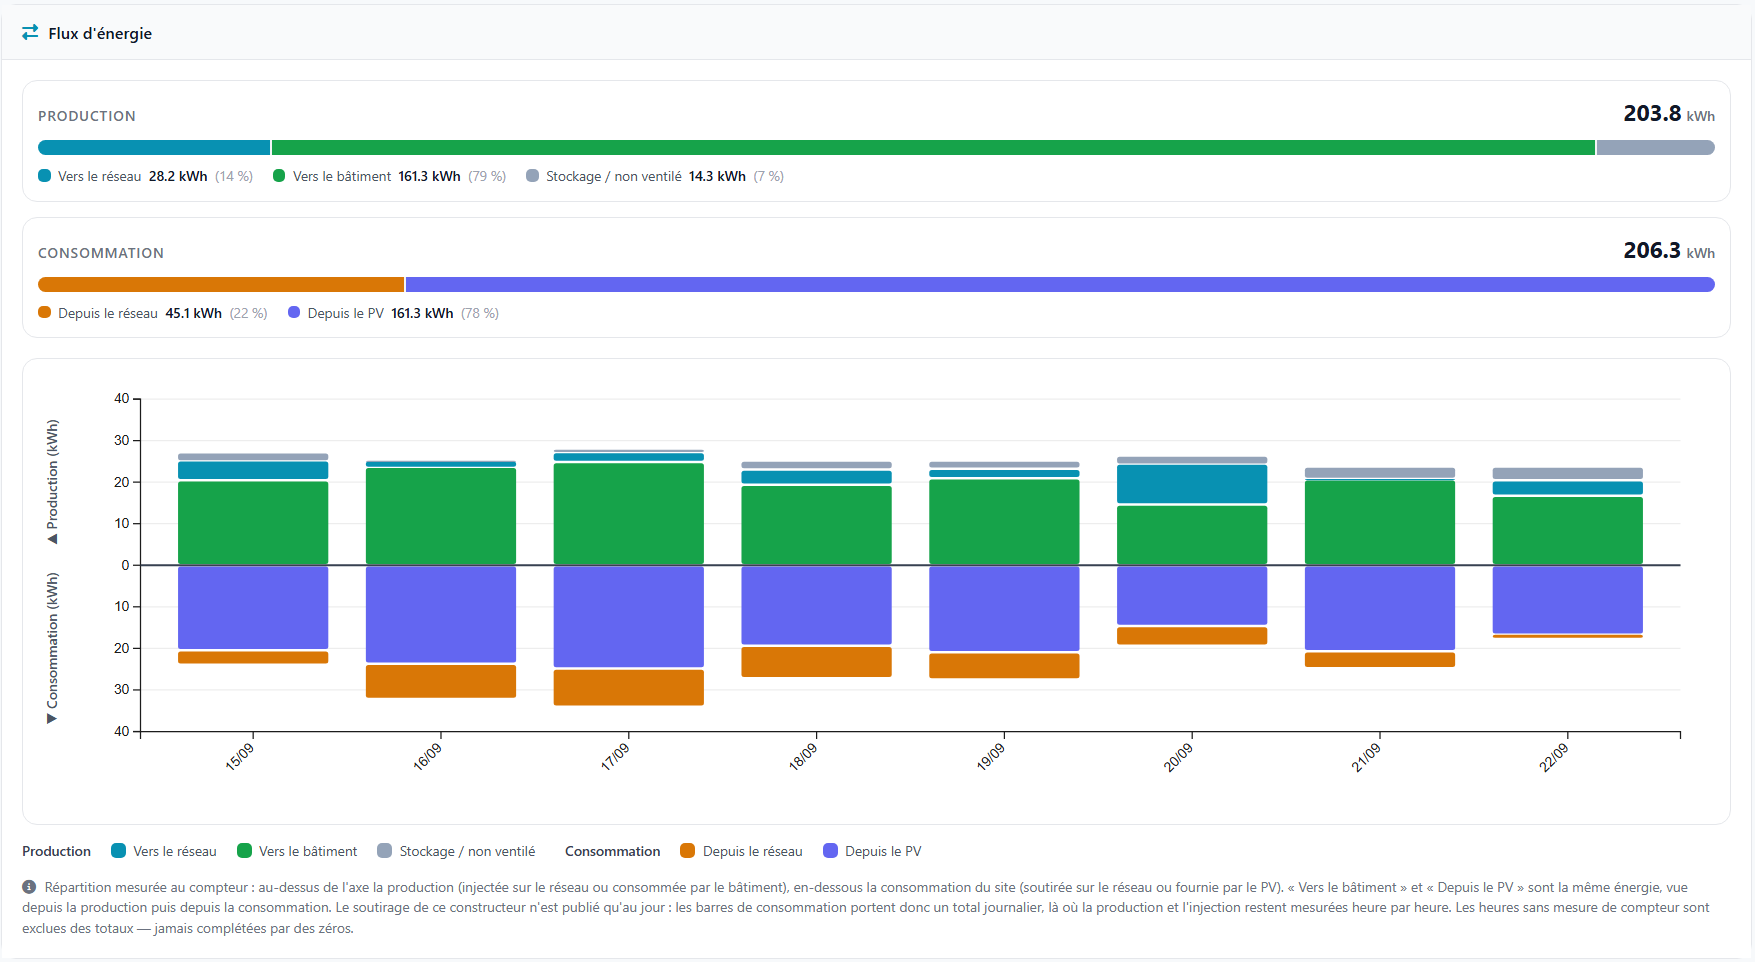Click the purple PV bar for 20/09
The image size is (1755, 962).
(1192, 596)
